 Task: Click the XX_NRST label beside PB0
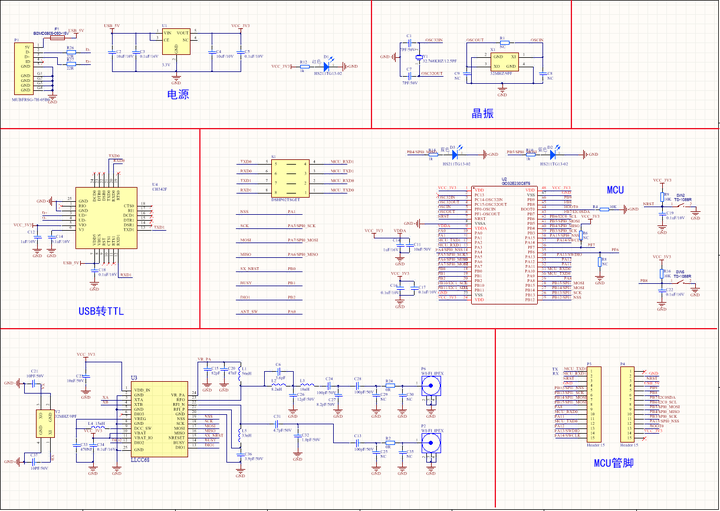click(250, 268)
